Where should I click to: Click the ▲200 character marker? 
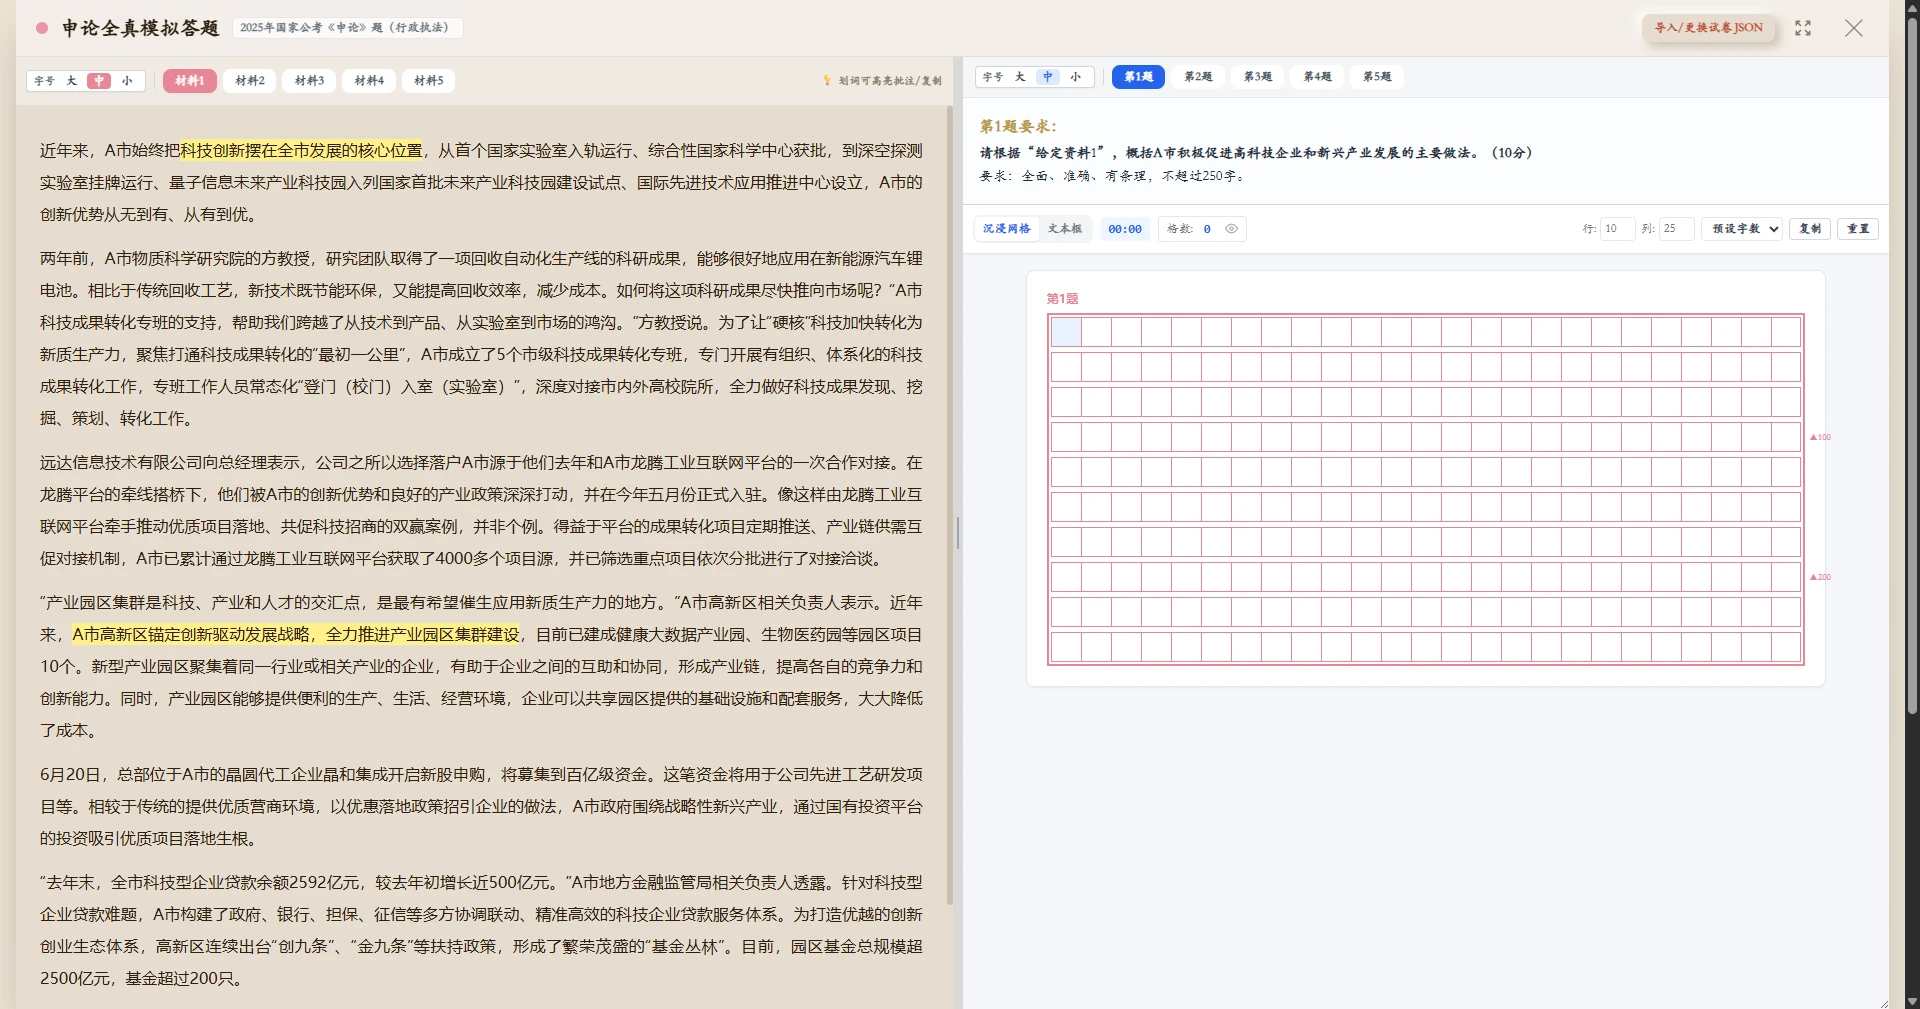tap(1820, 577)
